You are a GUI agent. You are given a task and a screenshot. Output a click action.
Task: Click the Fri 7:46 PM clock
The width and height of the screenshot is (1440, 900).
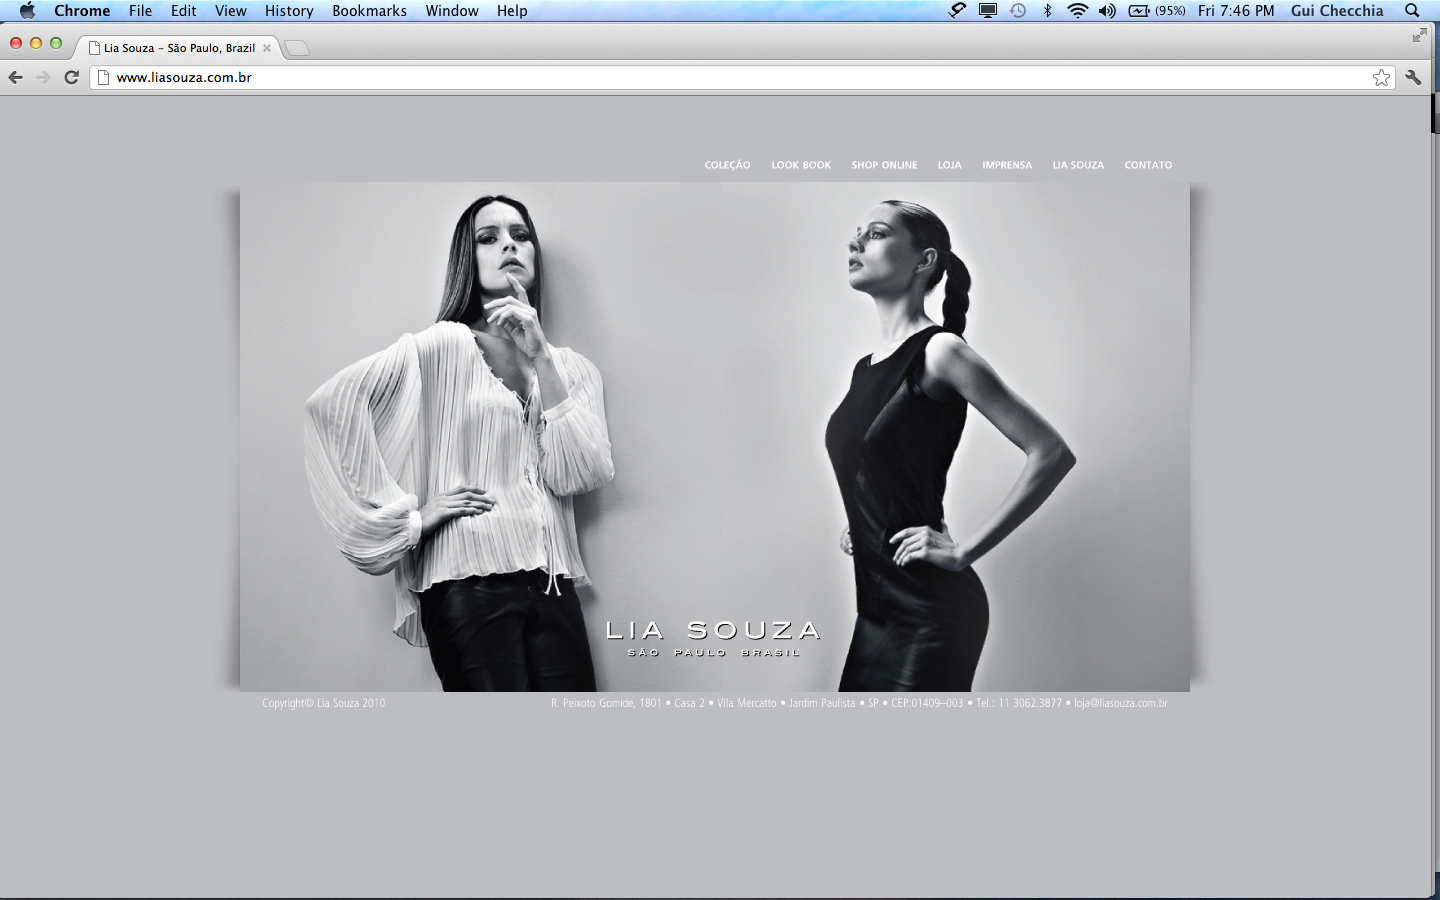[x=1236, y=10]
